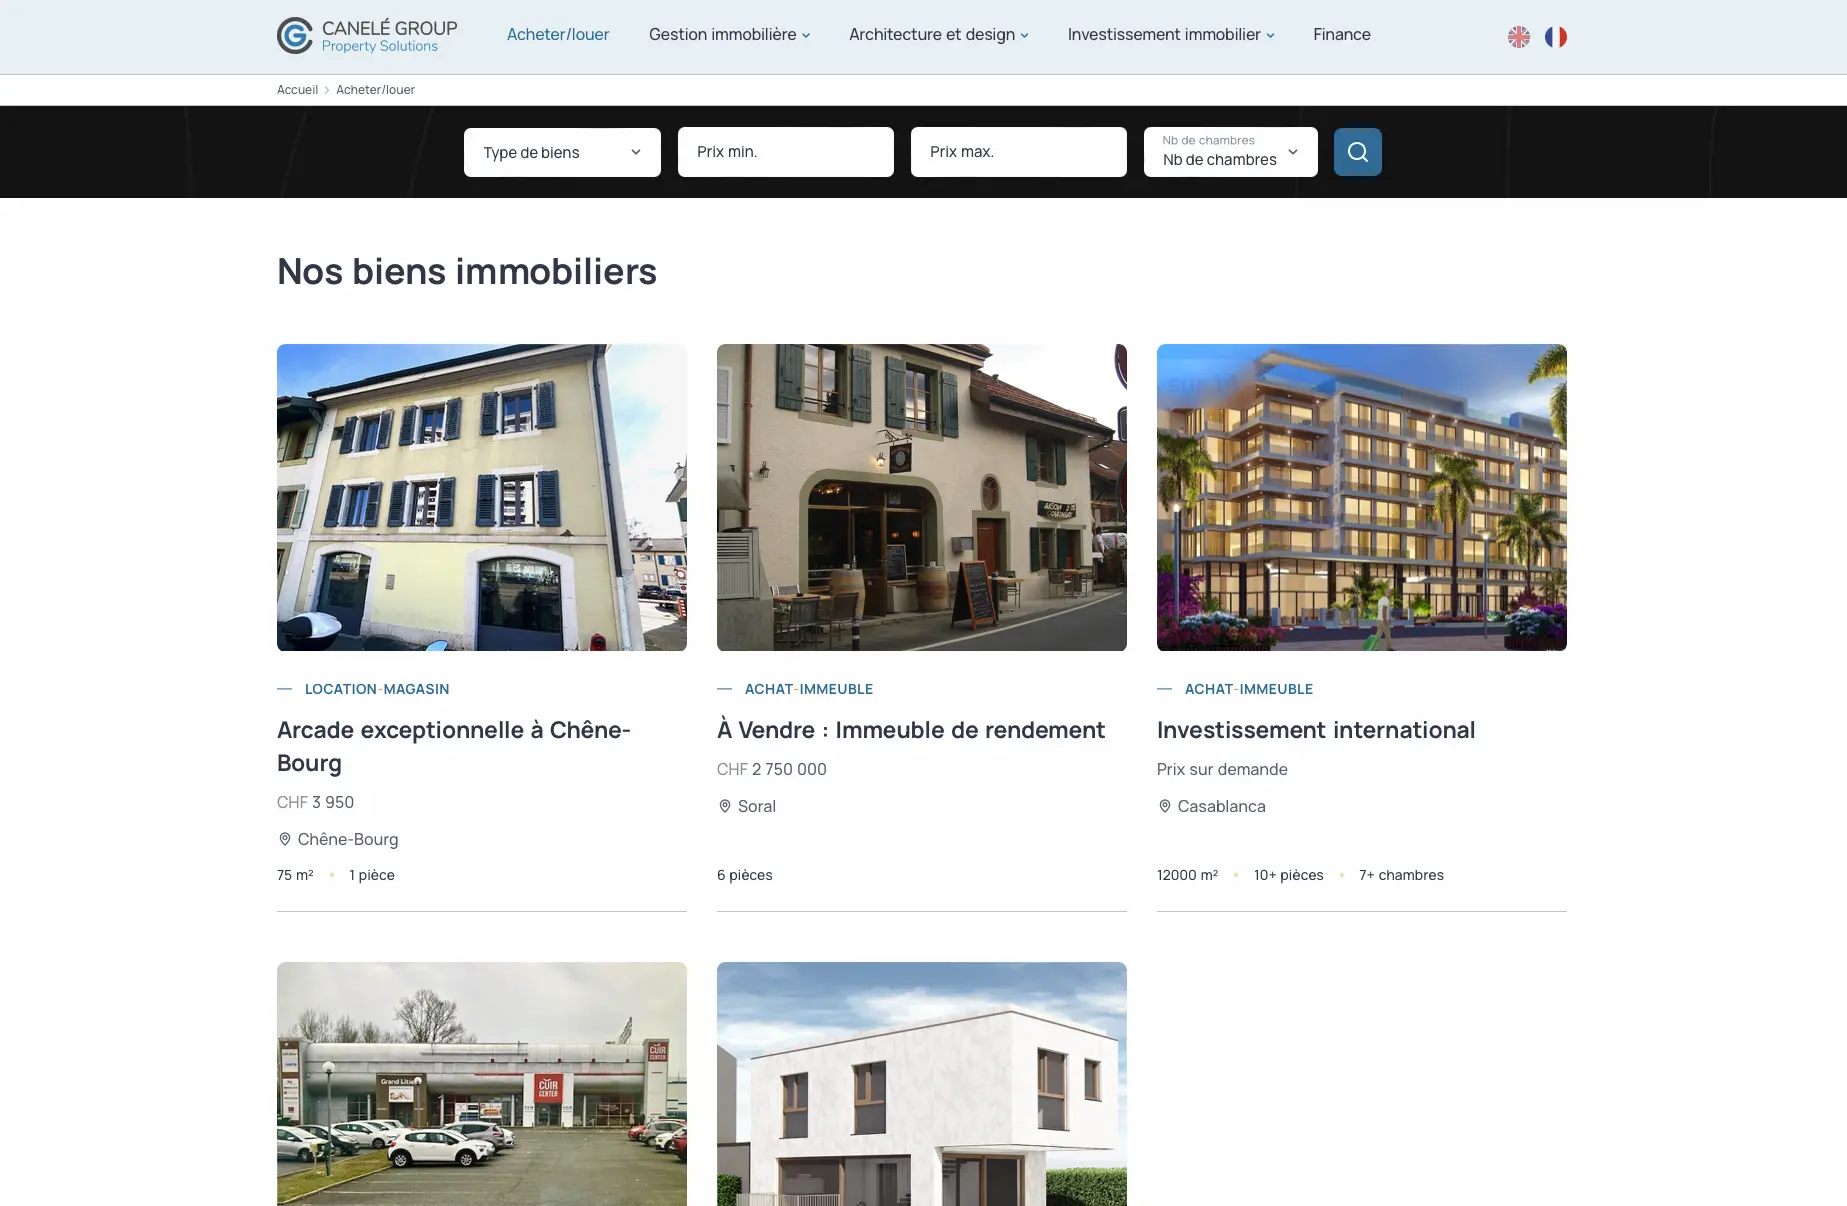Open the Immeuble de rendement property photo

click(x=921, y=497)
